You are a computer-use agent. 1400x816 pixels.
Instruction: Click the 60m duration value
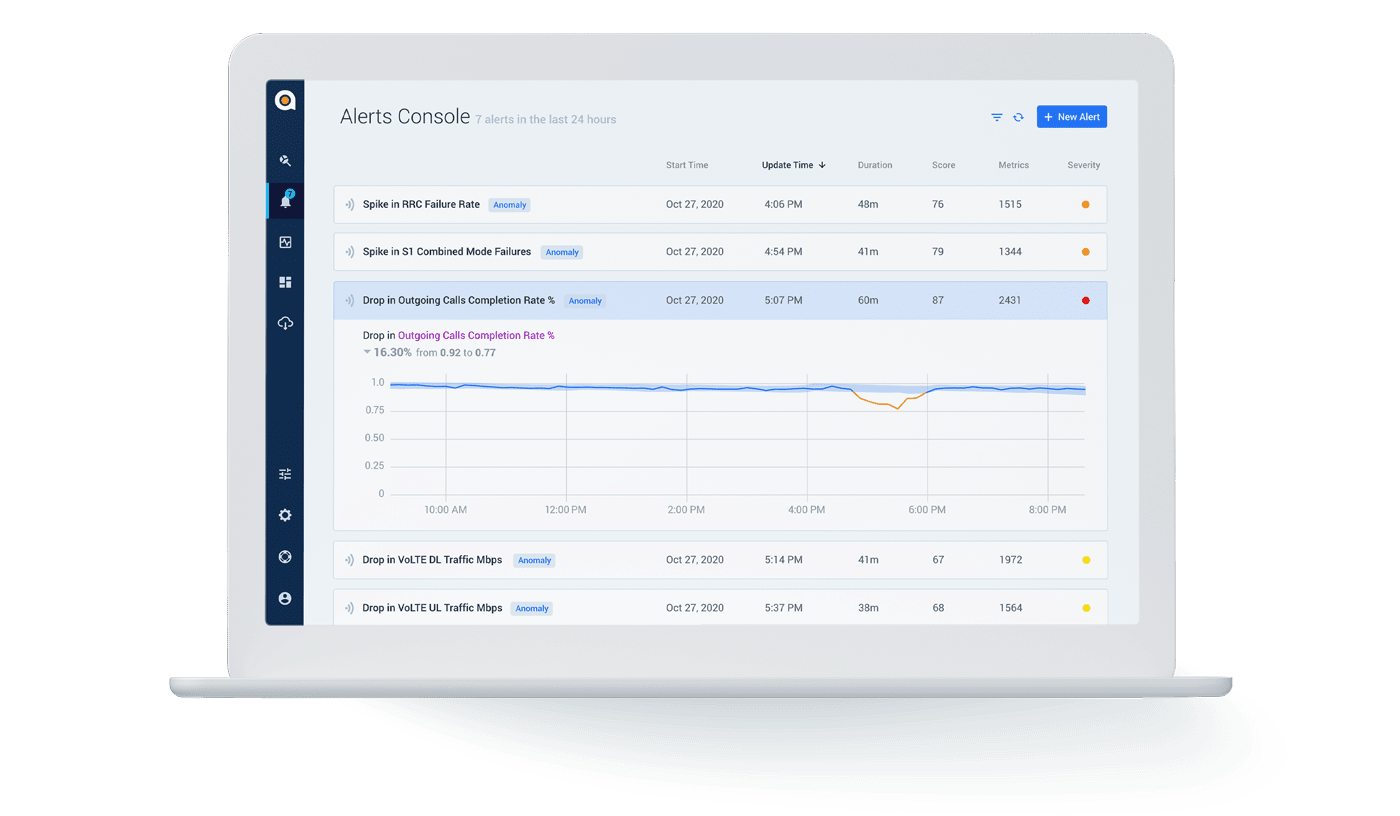868,300
